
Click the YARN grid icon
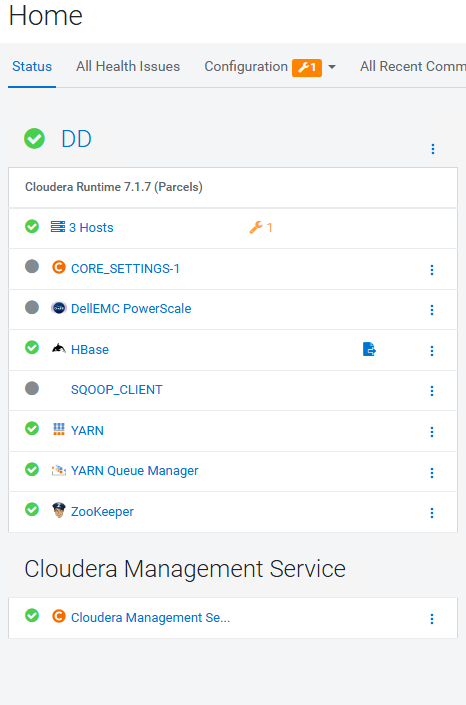[58, 429]
